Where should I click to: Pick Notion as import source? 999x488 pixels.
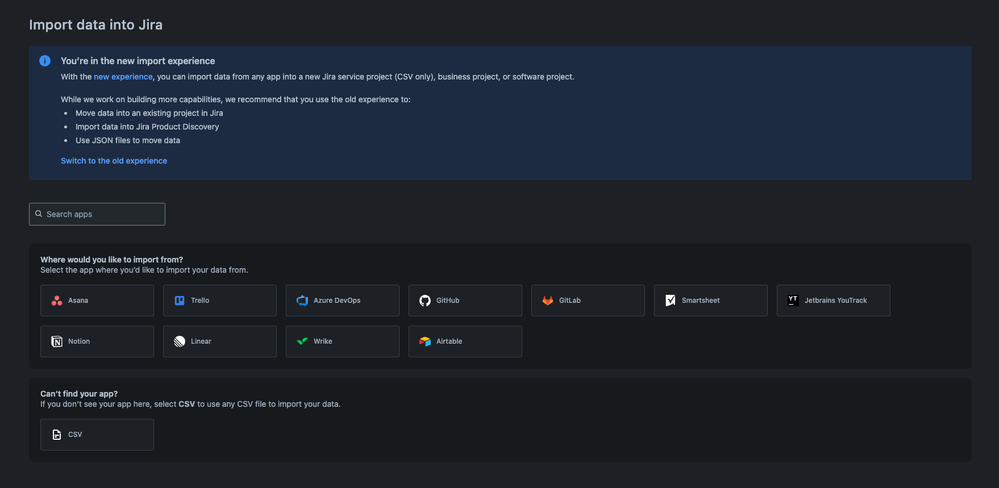coord(97,341)
